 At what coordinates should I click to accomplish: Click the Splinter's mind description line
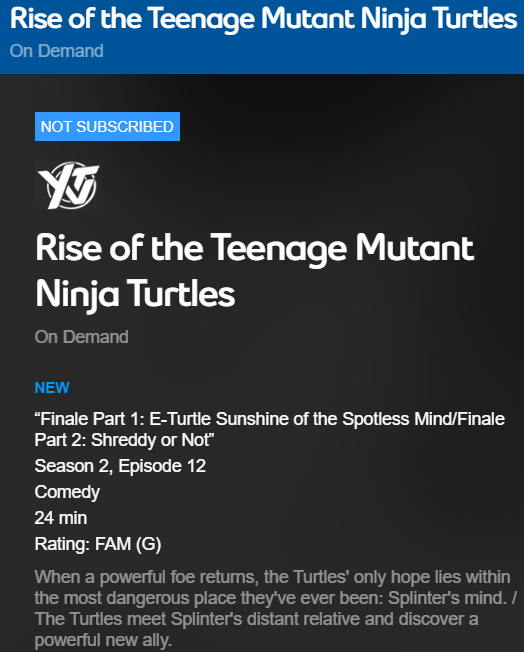pos(275,598)
